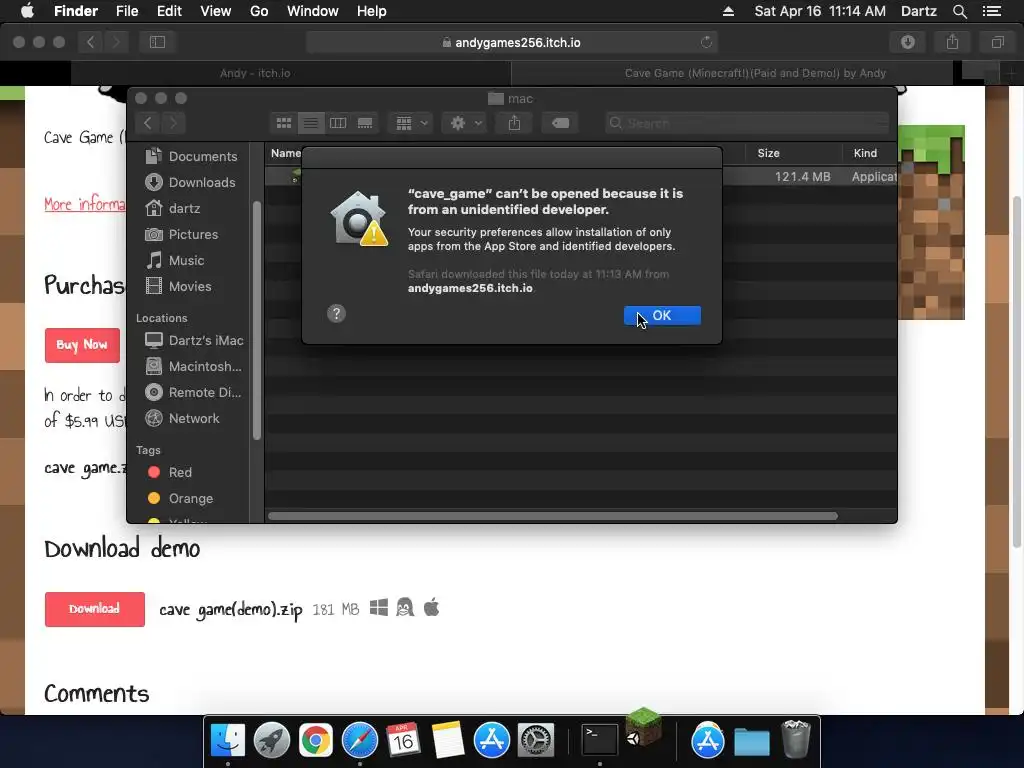Open Spotlight search in the menu bar
Screen dimensions: 1024x768
coord(959,11)
